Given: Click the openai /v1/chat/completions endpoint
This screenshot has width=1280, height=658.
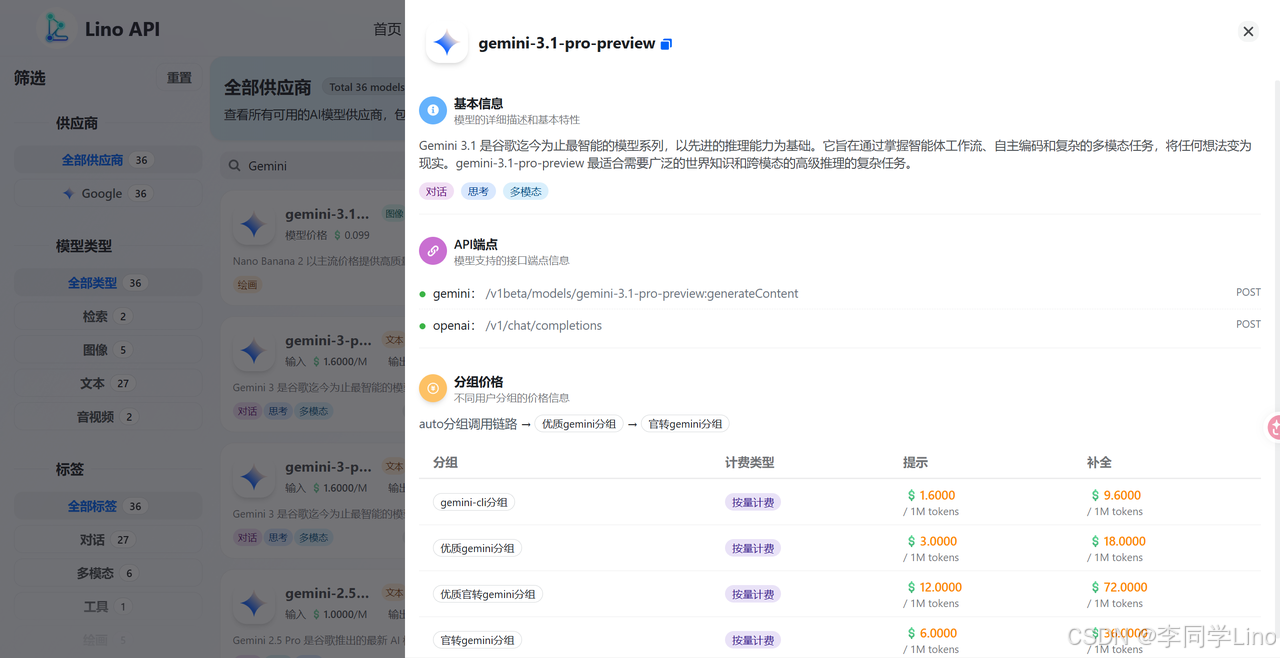Looking at the screenshot, I should 543,326.
